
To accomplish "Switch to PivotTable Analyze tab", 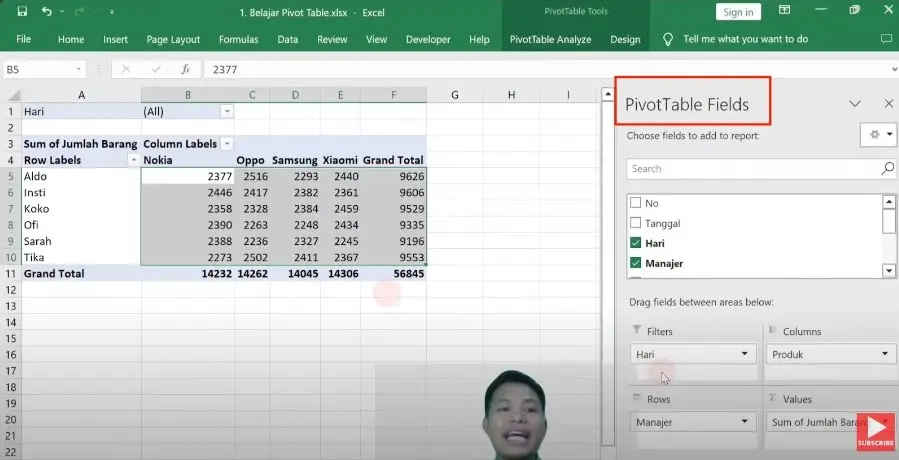I will click(550, 40).
